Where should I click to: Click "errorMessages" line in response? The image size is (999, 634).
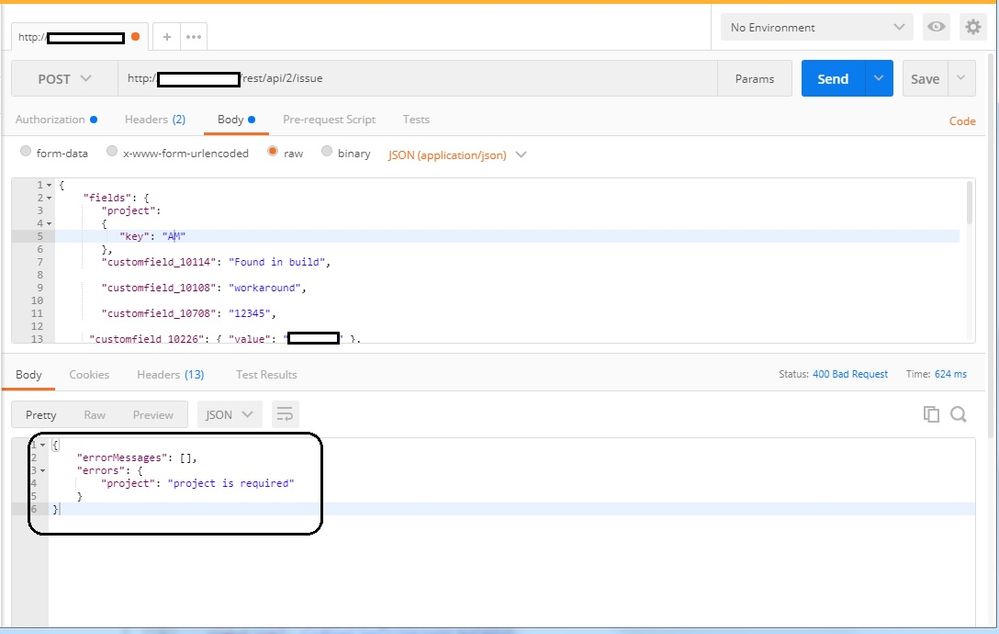pyautogui.click(x=137, y=457)
